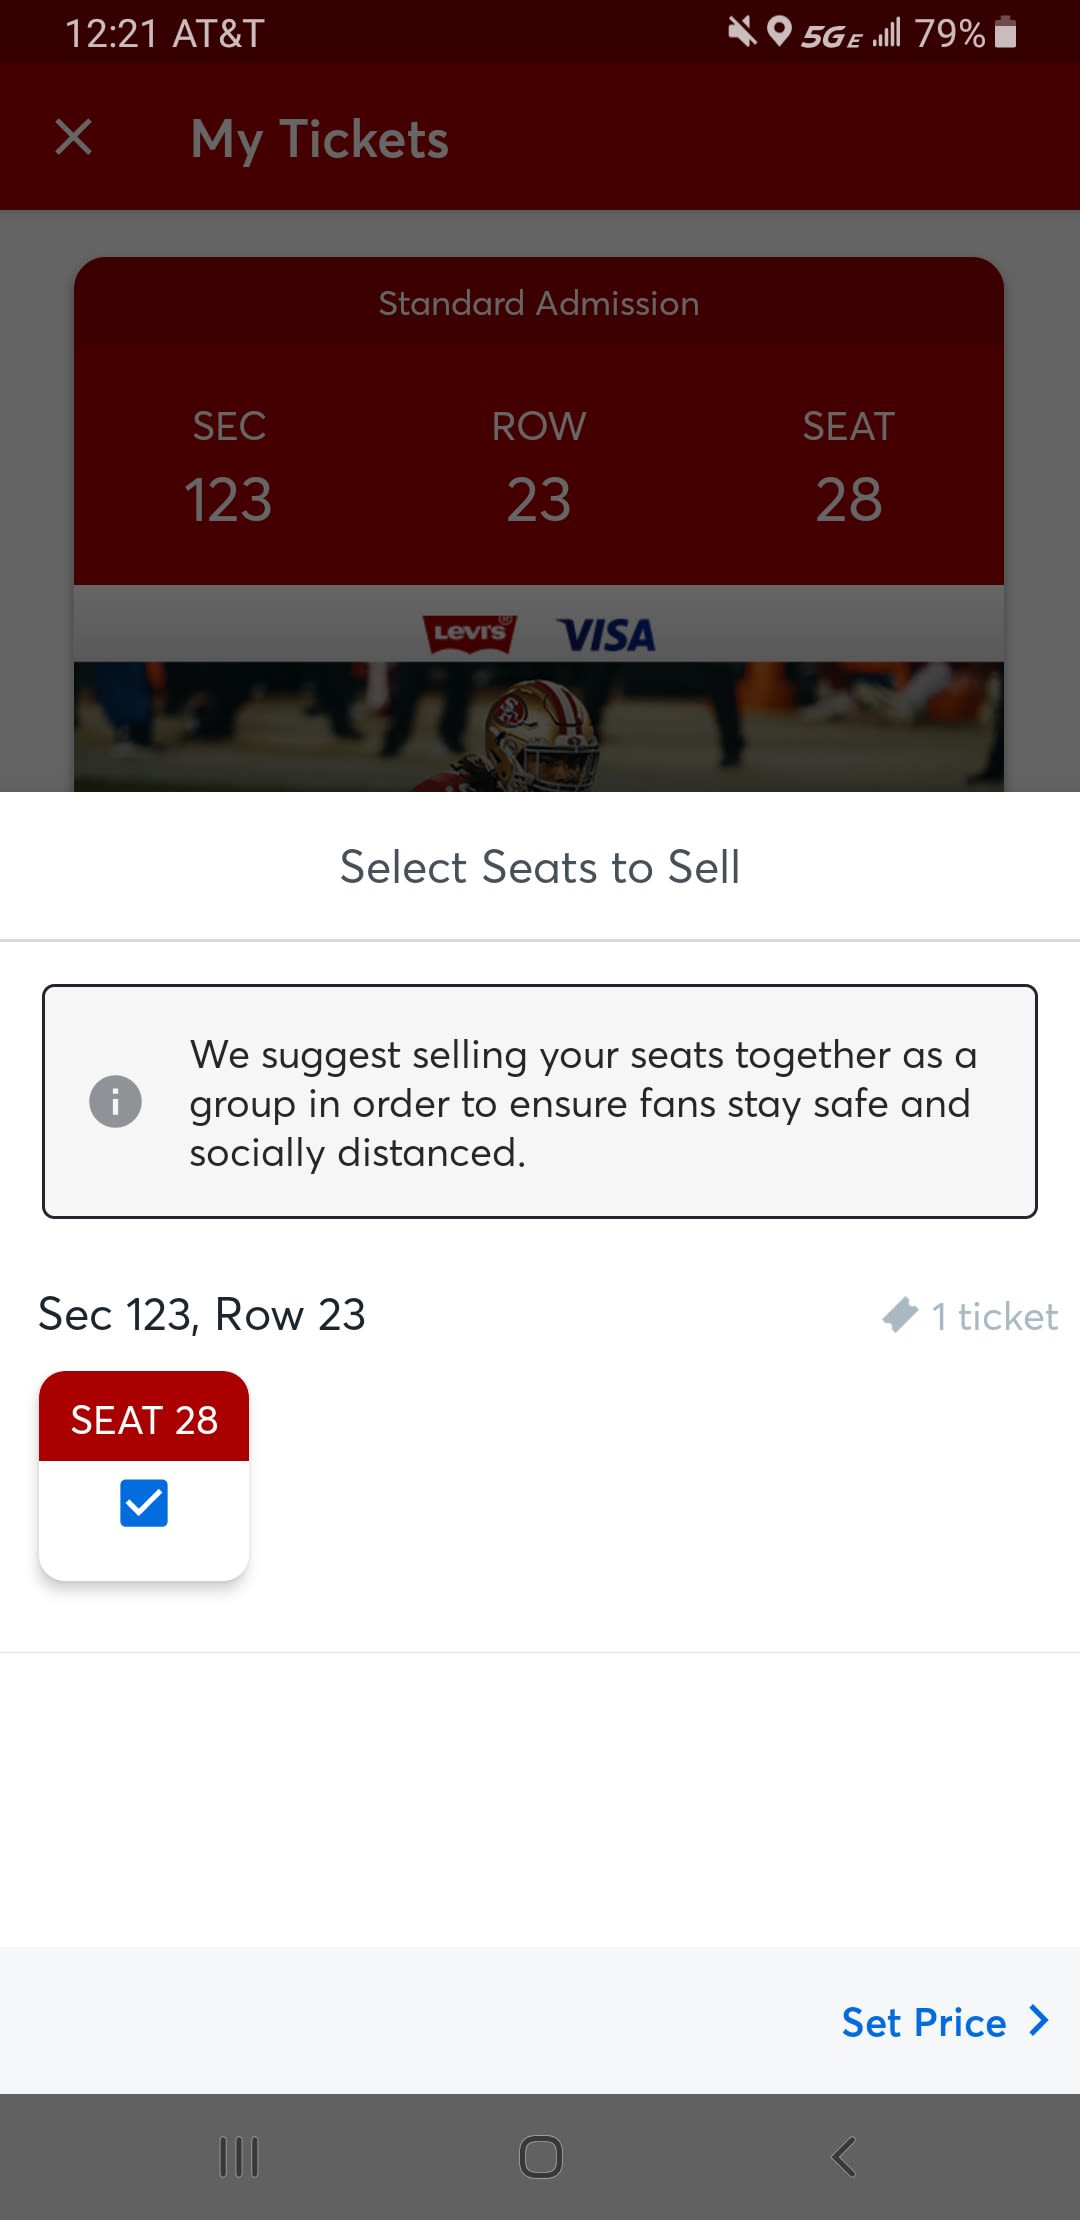Image resolution: width=1080 pixels, height=2220 pixels.
Task: Tap the Set Price button
Action: pos(924,2022)
